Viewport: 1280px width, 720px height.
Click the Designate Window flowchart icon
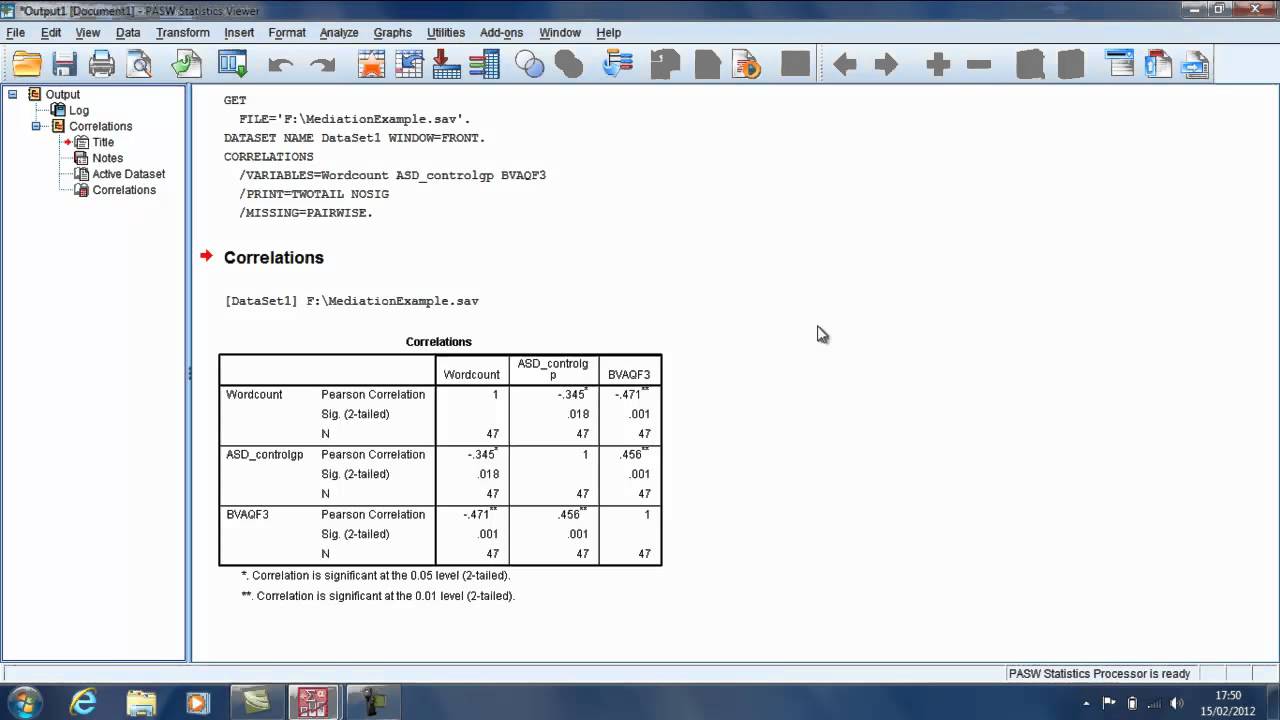[618, 65]
